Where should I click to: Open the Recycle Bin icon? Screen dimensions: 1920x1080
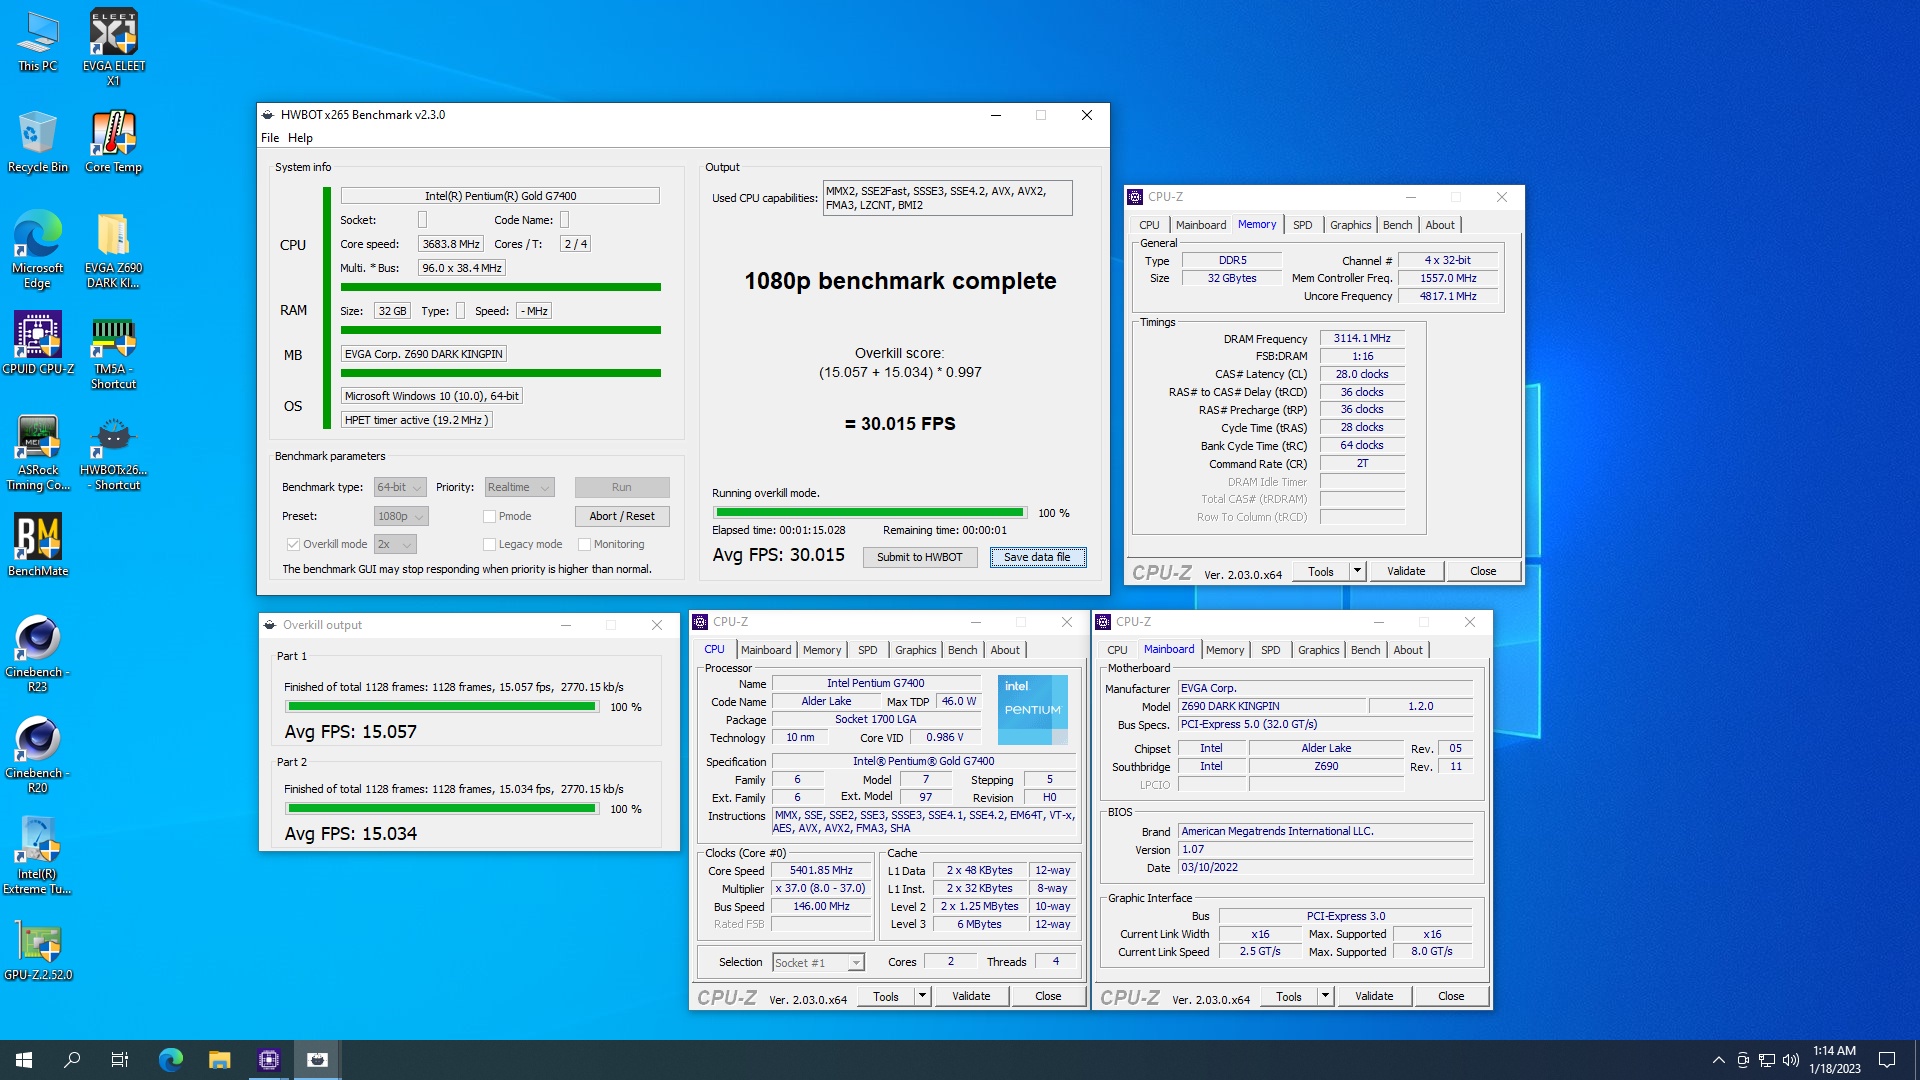tap(38, 142)
